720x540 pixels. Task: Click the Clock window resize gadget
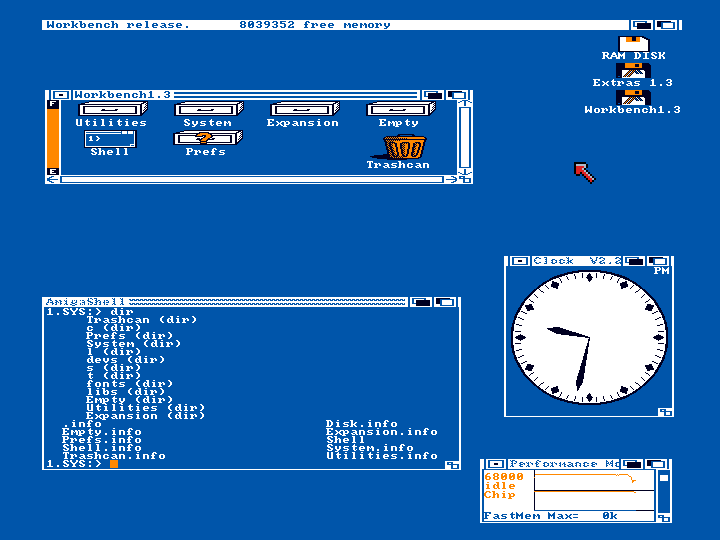pyautogui.click(x=665, y=412)
